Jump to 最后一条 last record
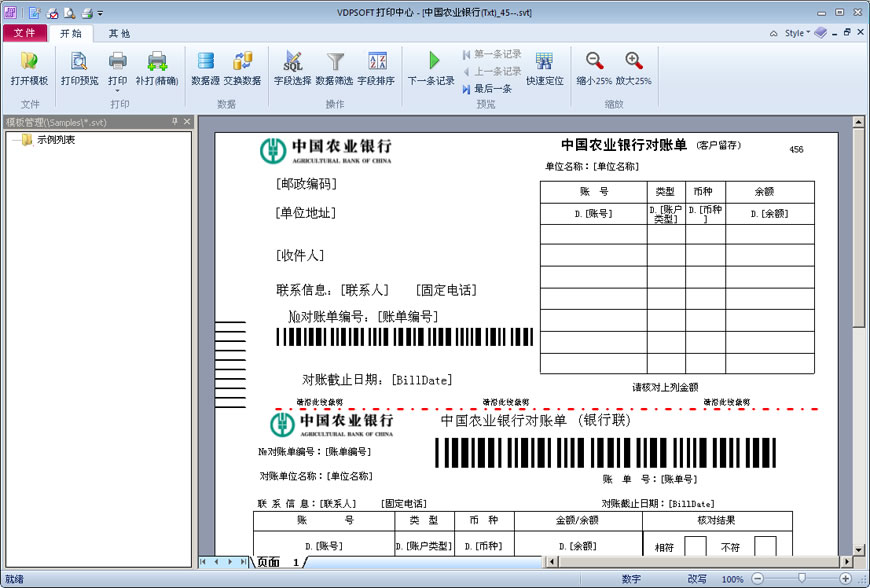Screen dimensions: 870x588 [x=487, y=88]
